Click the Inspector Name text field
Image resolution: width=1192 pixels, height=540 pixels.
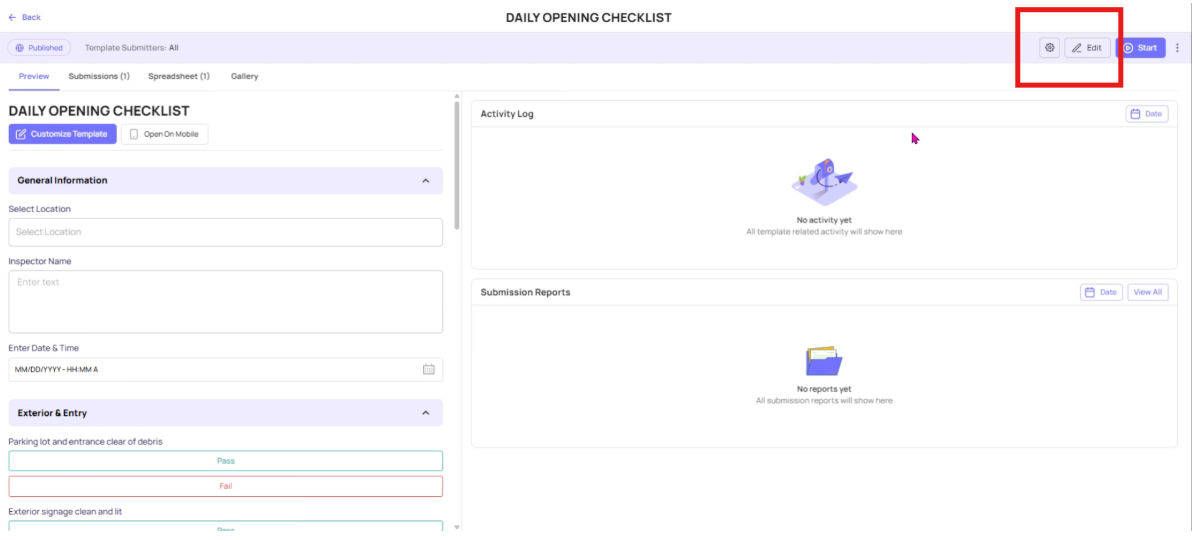225,301
